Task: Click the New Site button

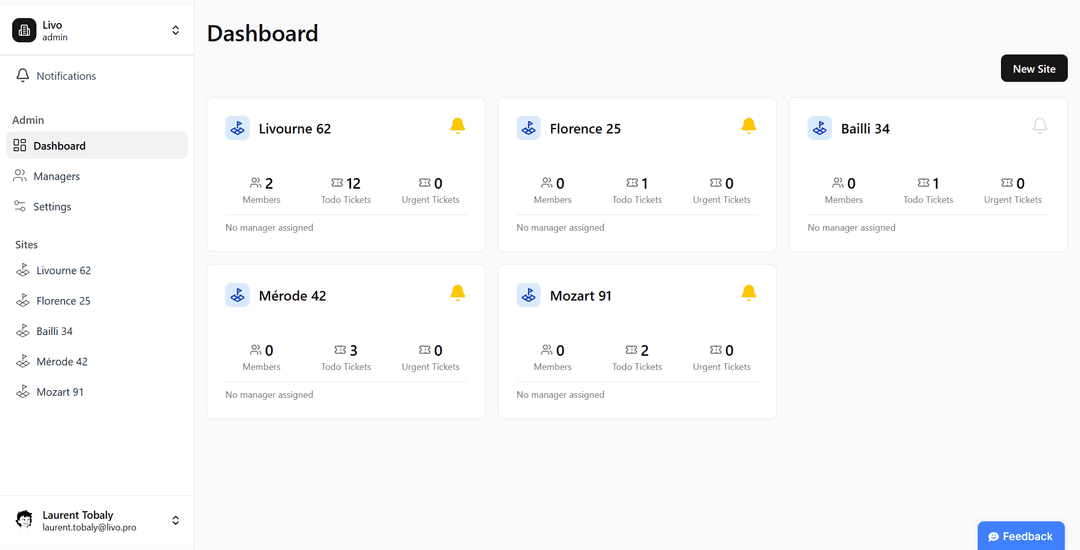Action: click(x=1033, y=69)
